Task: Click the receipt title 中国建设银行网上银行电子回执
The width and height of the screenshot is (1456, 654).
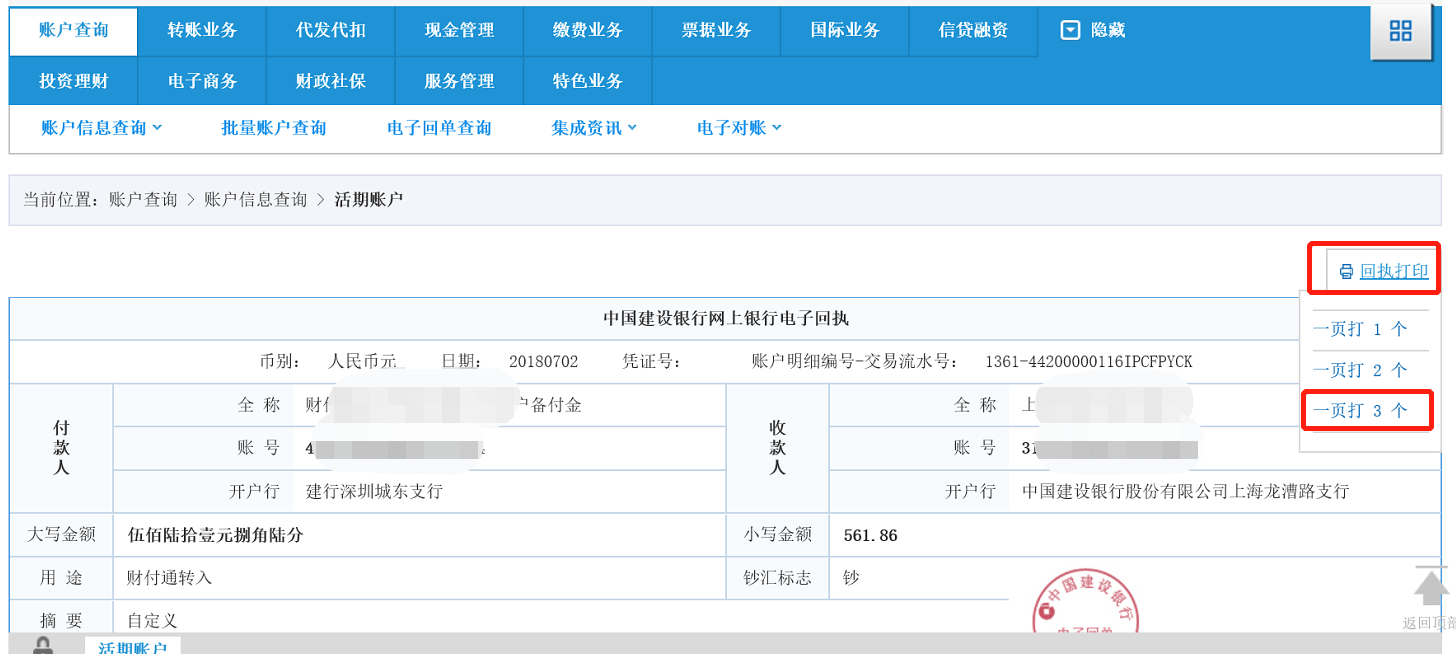Action: point(726,319)
